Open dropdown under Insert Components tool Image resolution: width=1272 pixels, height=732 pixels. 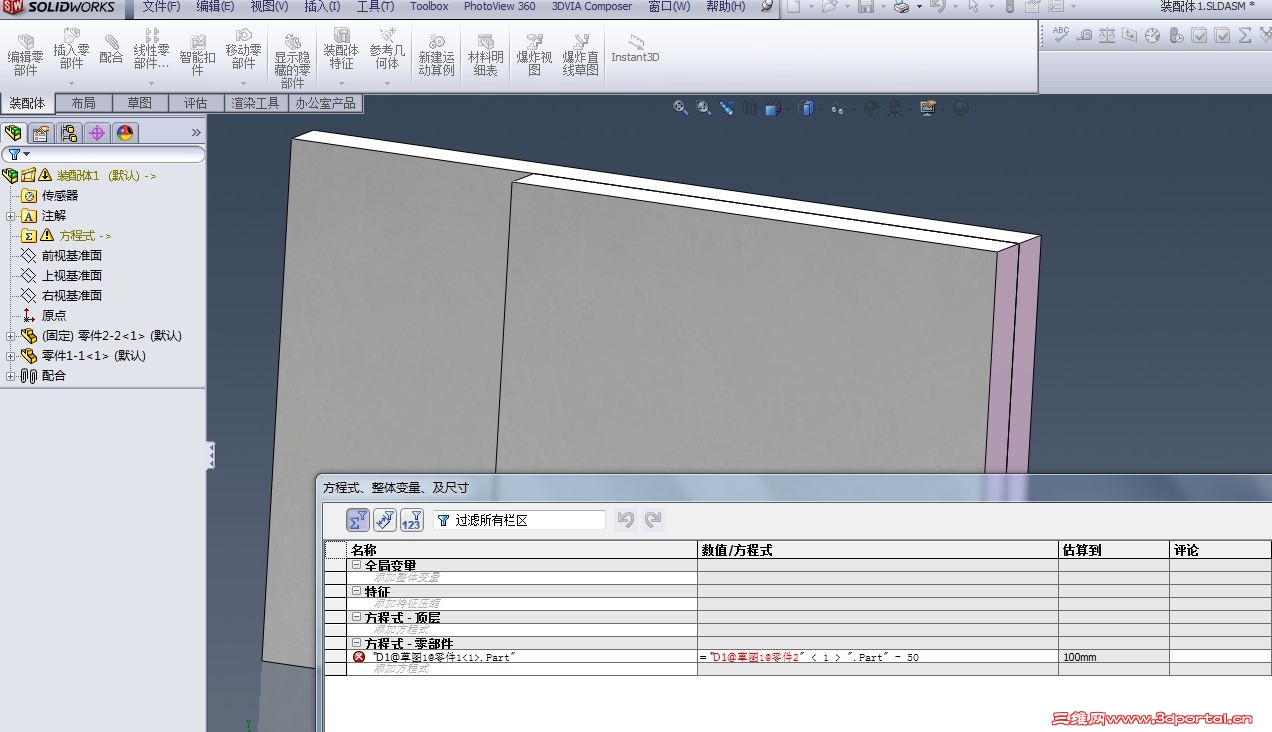pos(71,84)
